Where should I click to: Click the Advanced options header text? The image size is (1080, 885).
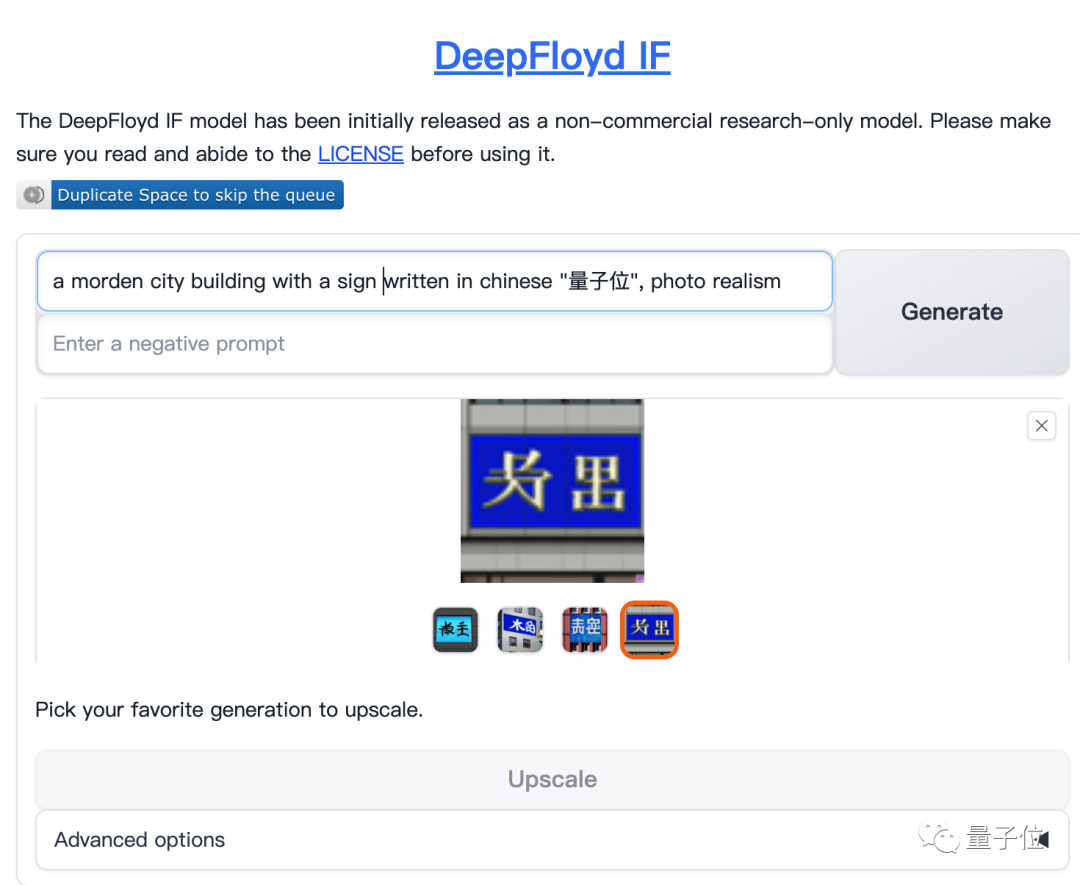pyautogui.click(x=139, y=839)
